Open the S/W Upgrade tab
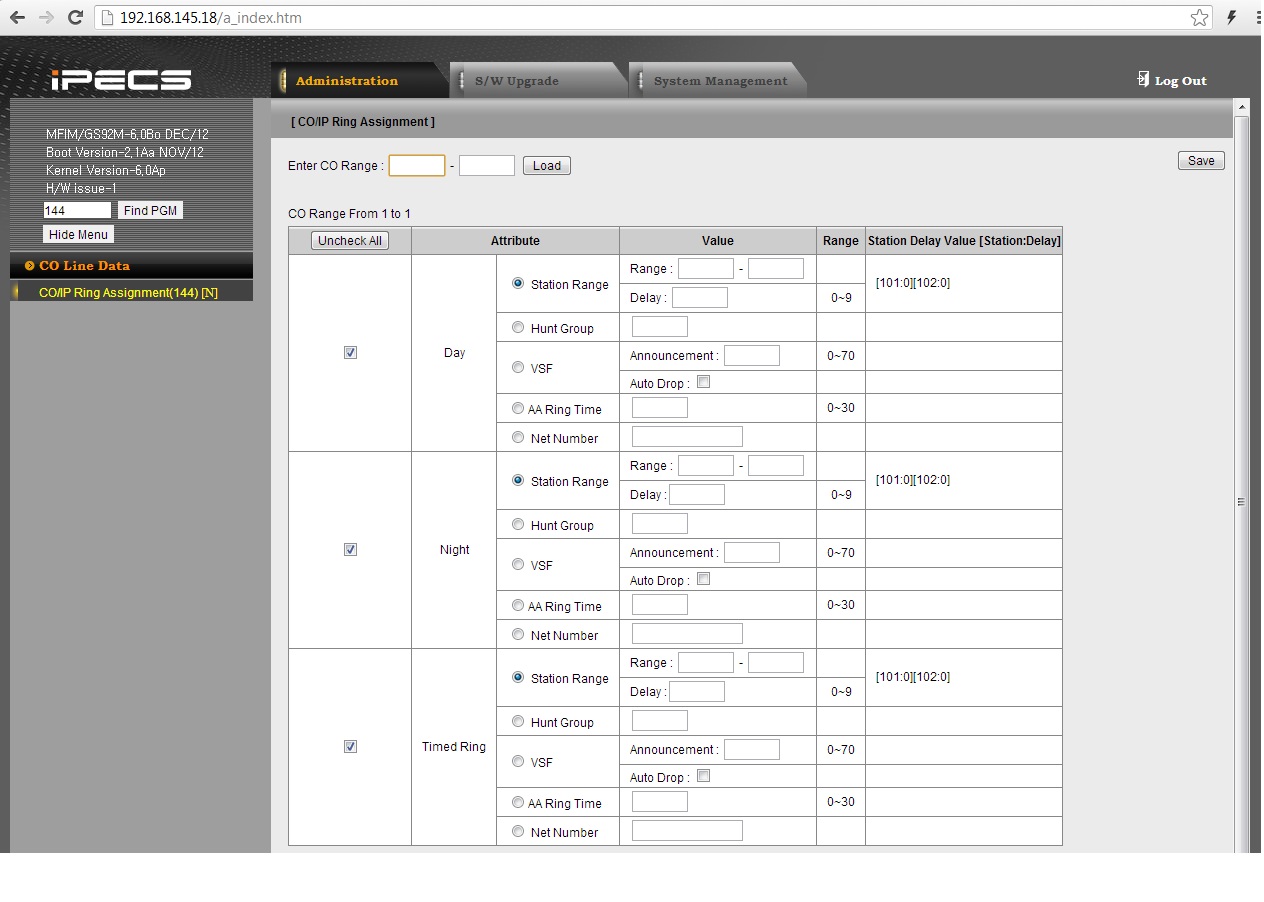 coord(516,81)
